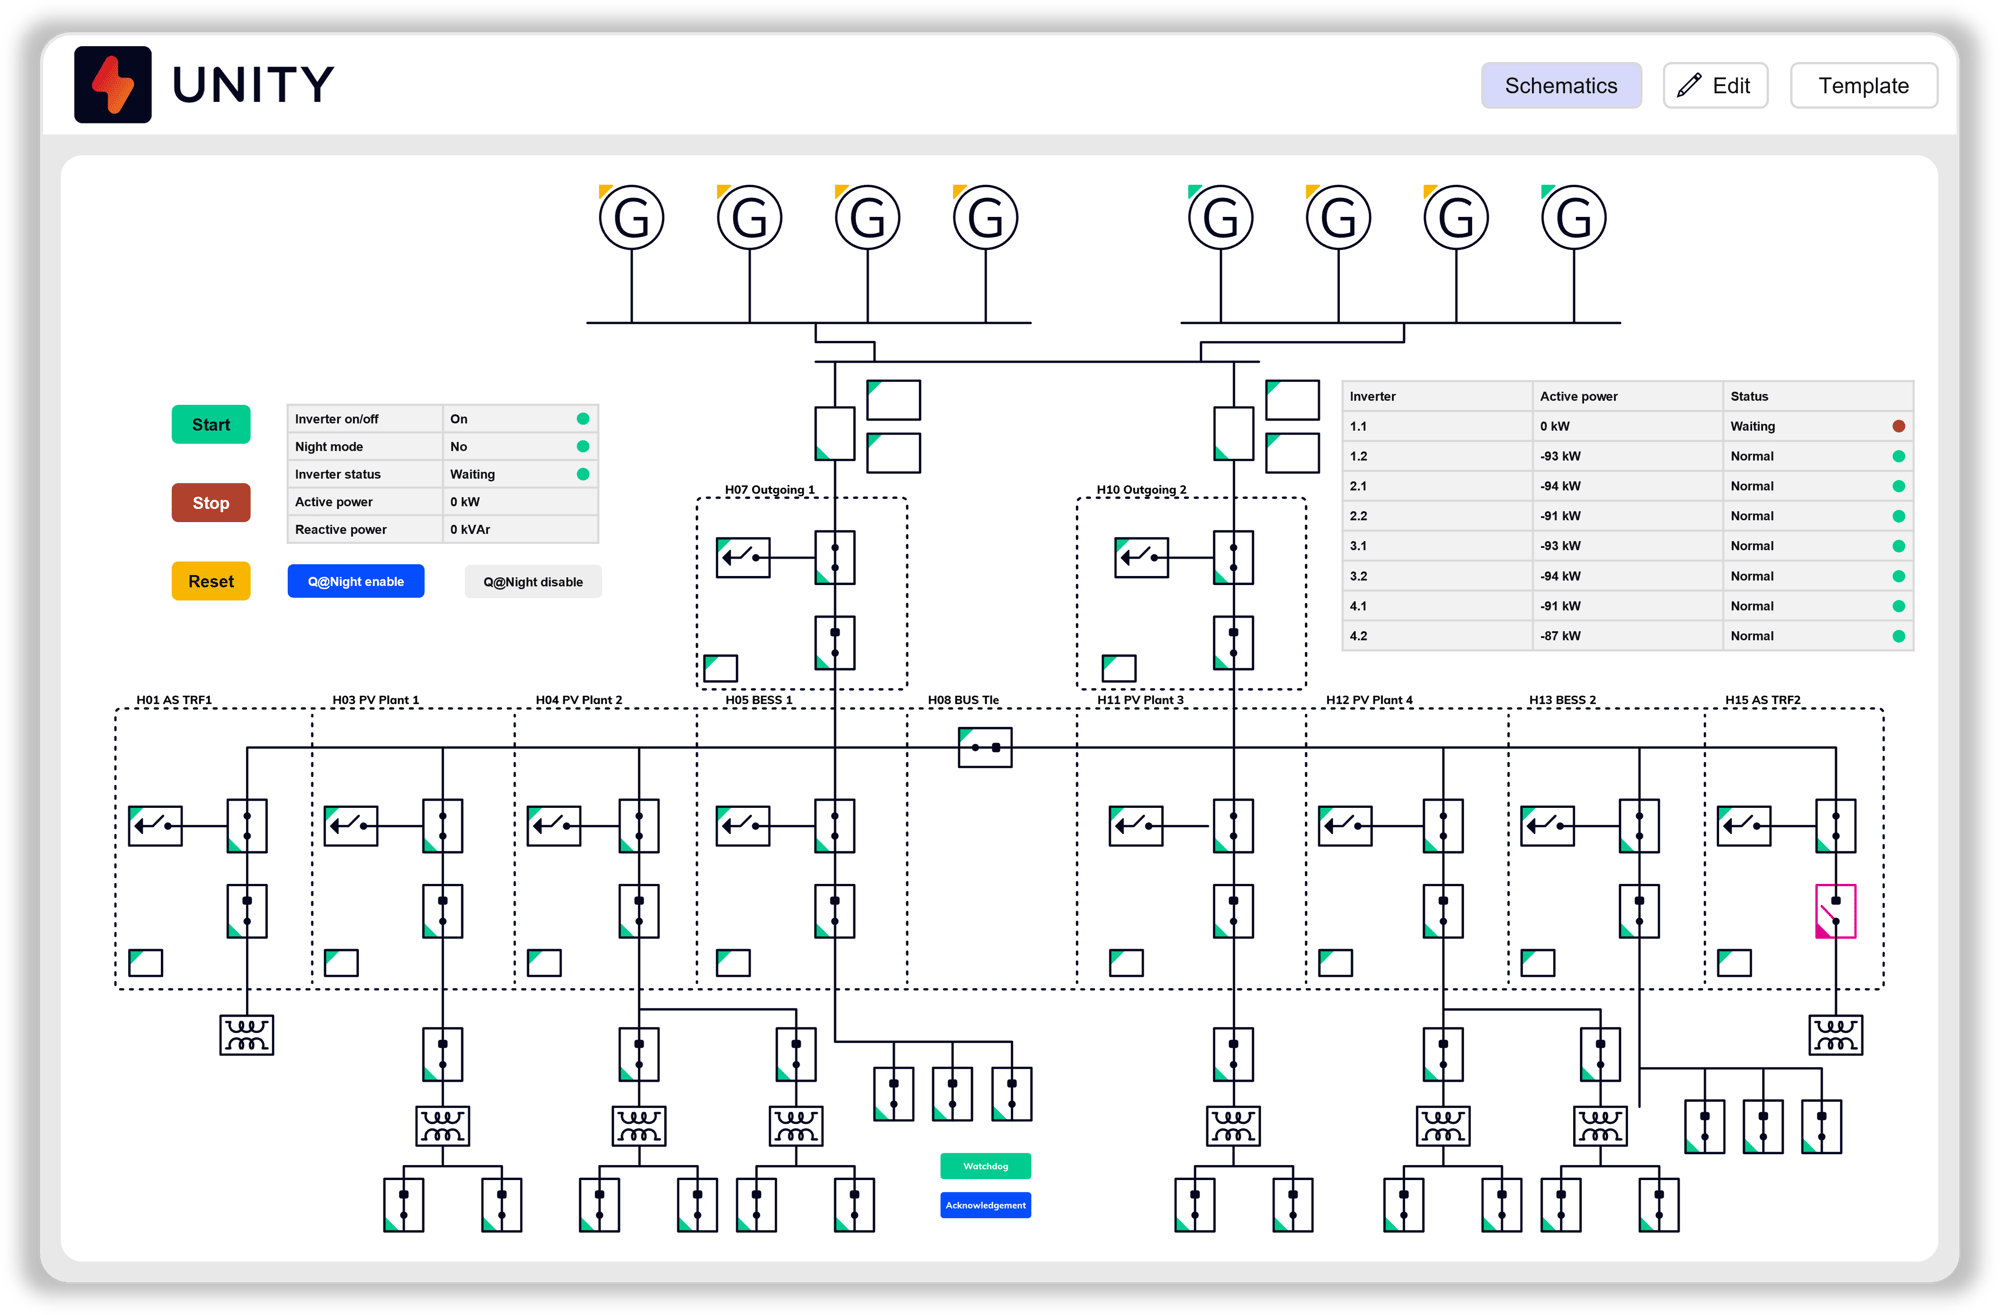Toggle the green indicator next to Inverter on/off
The height and width of the screenshot is (1315, 2000).
[x=584, y=418]
